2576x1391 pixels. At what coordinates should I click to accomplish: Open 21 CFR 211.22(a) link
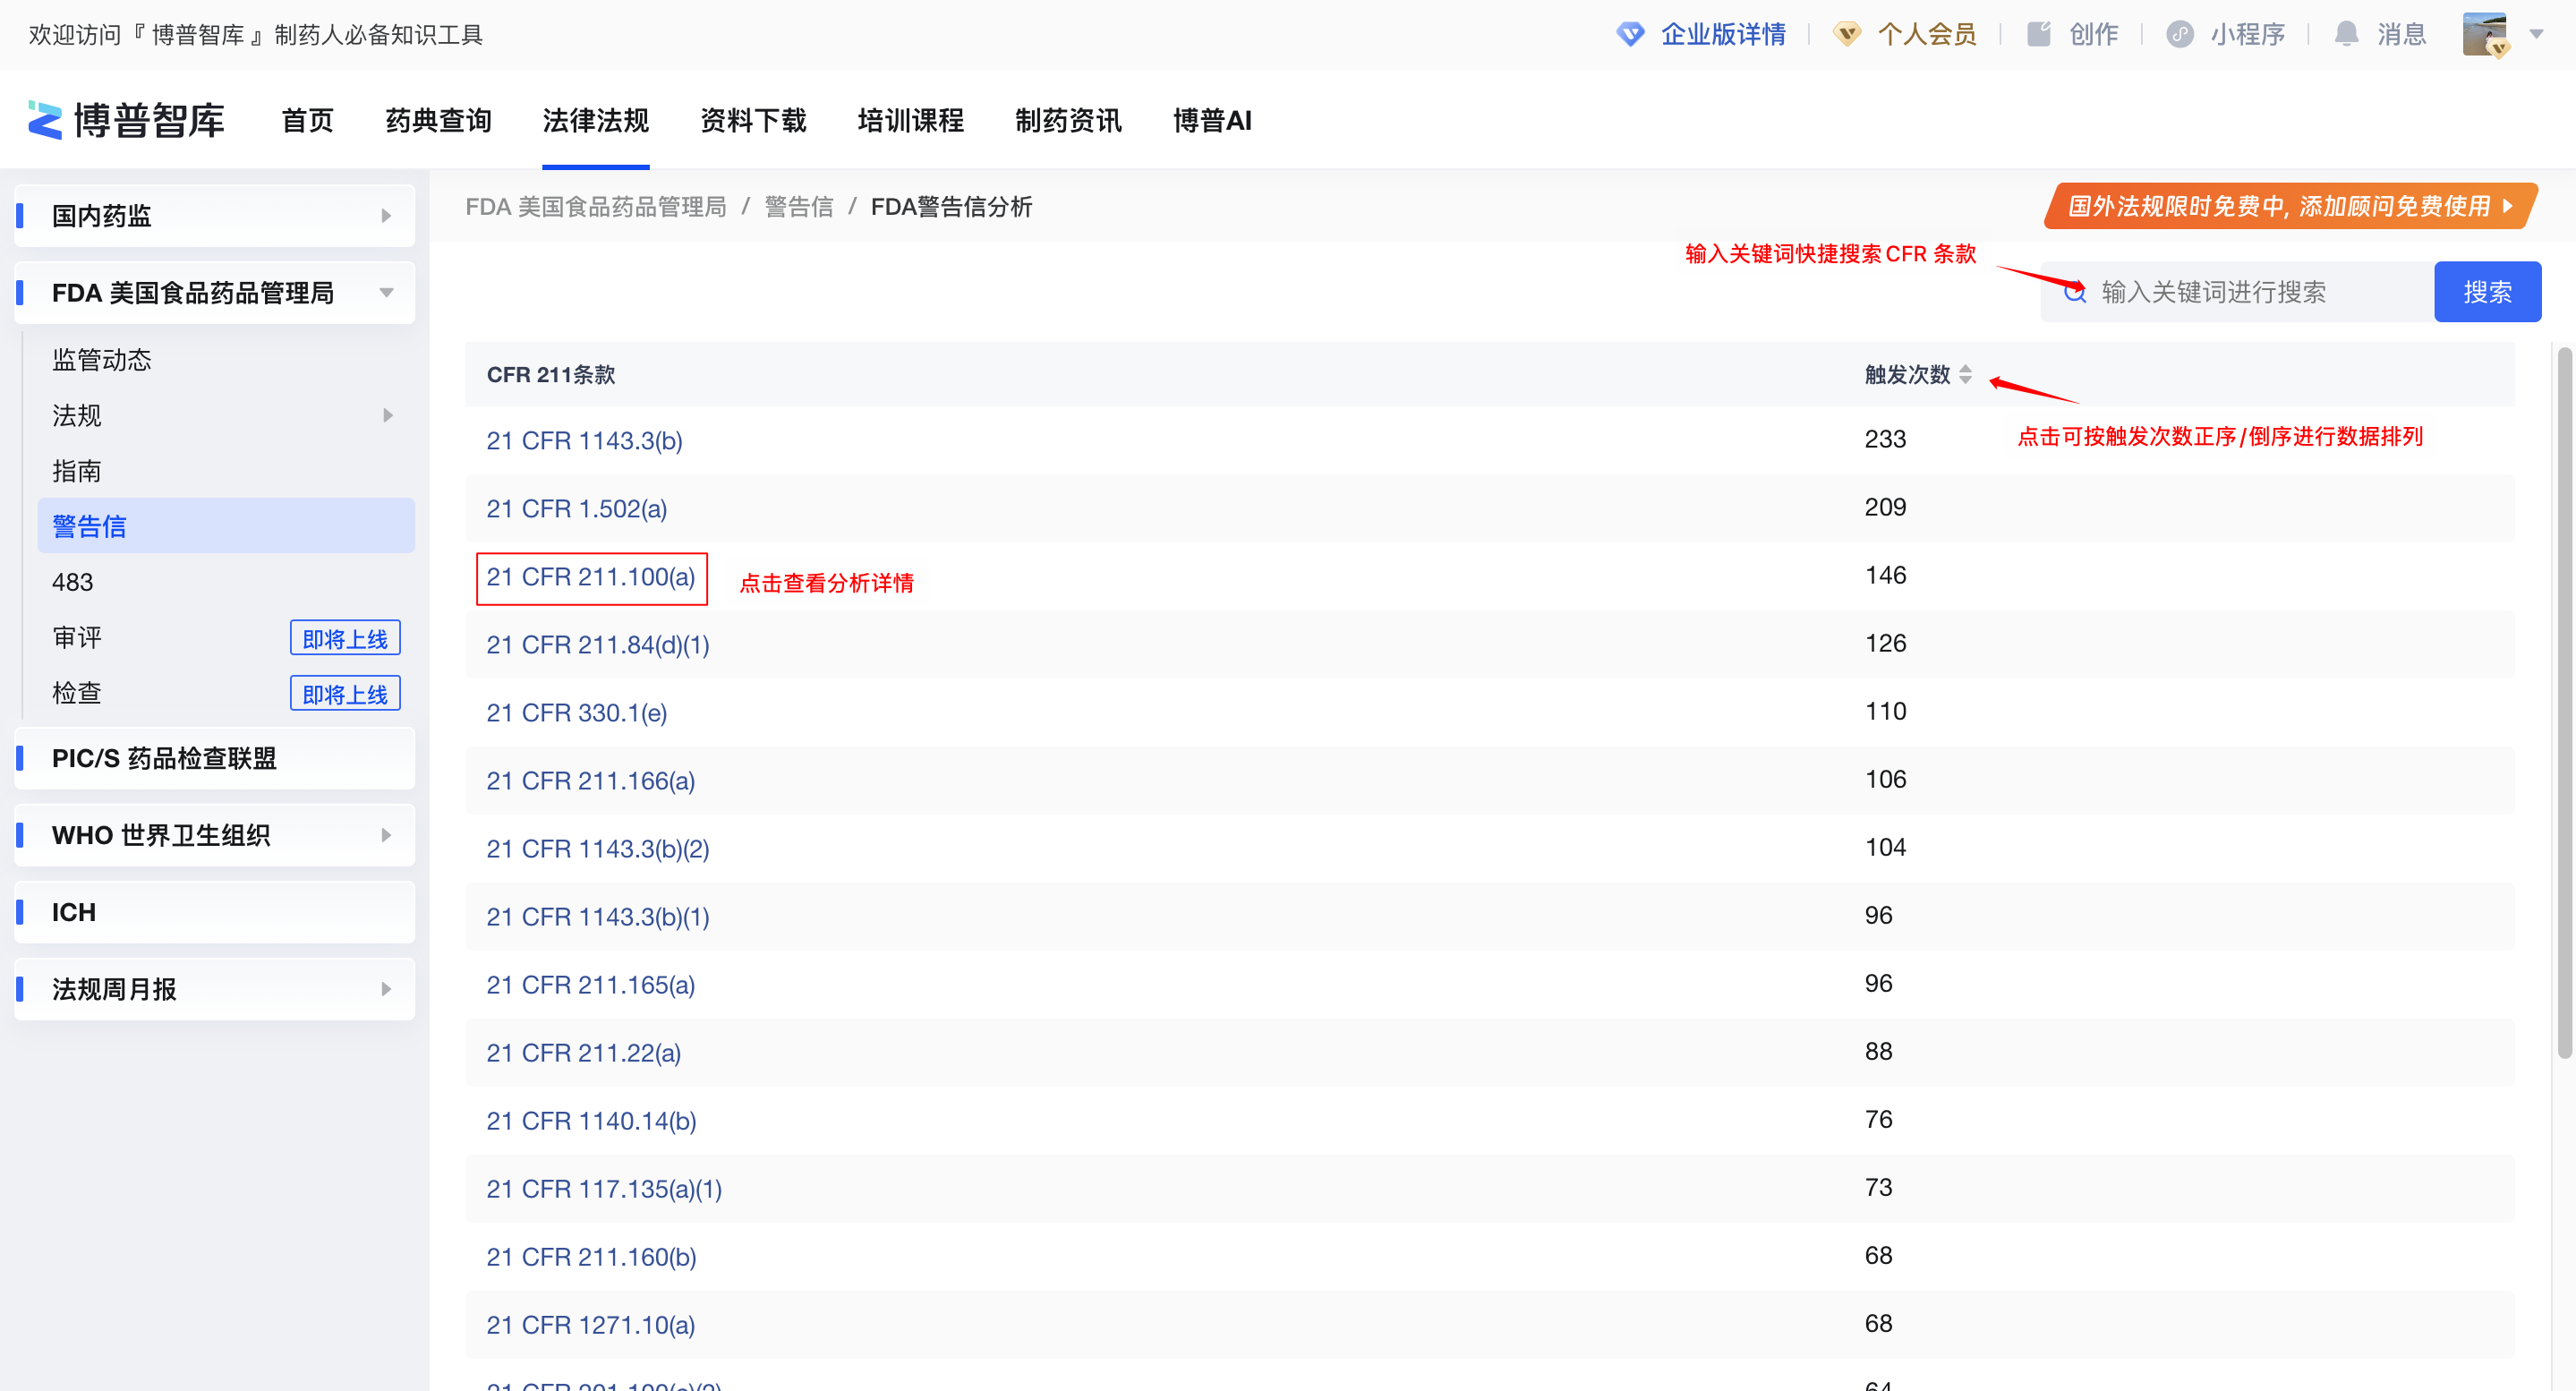[583, 1052]
